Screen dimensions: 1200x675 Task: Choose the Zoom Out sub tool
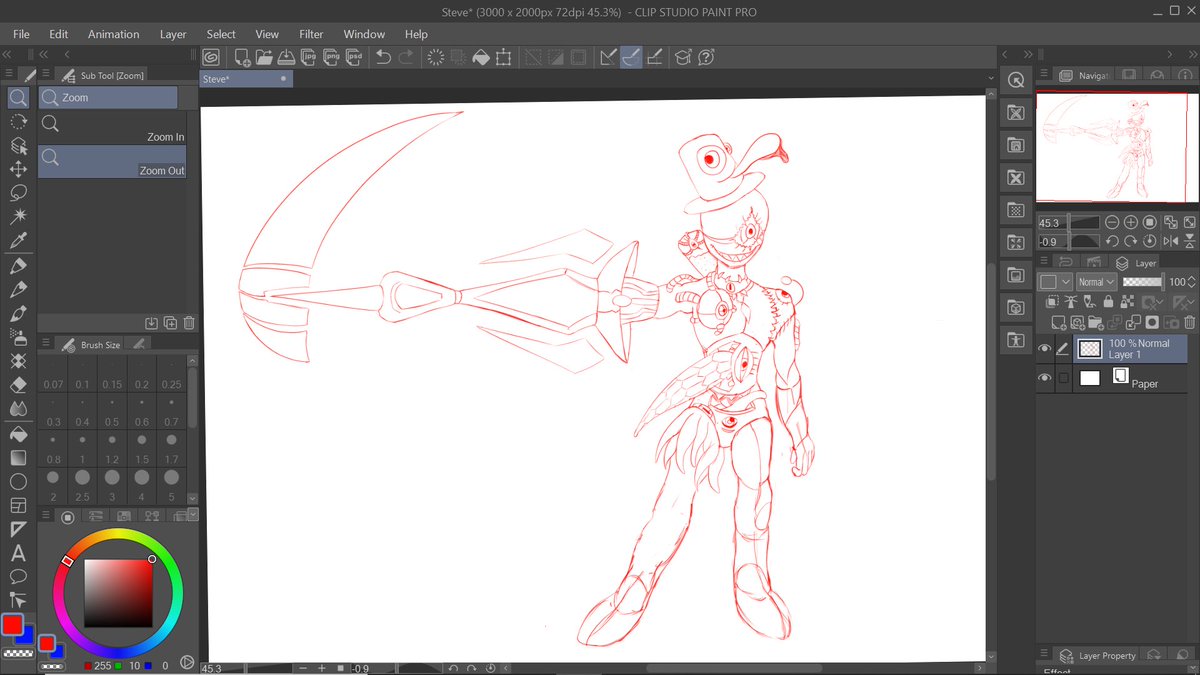112,161
